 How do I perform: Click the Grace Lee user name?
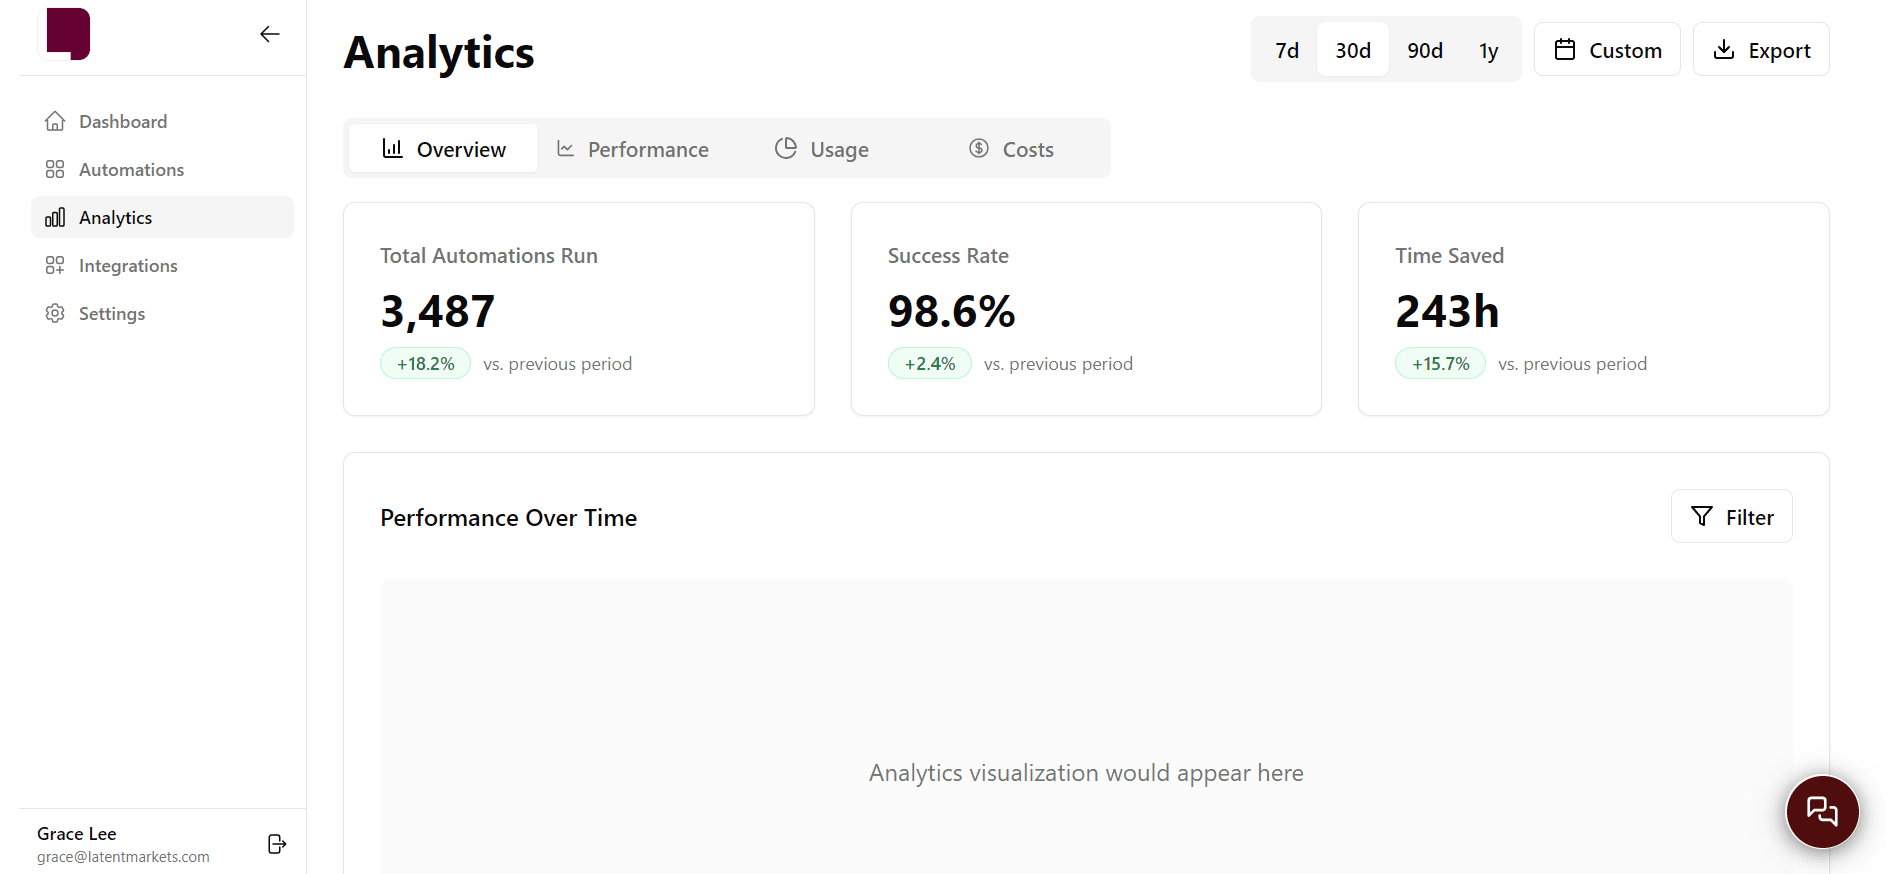(77, 833)
